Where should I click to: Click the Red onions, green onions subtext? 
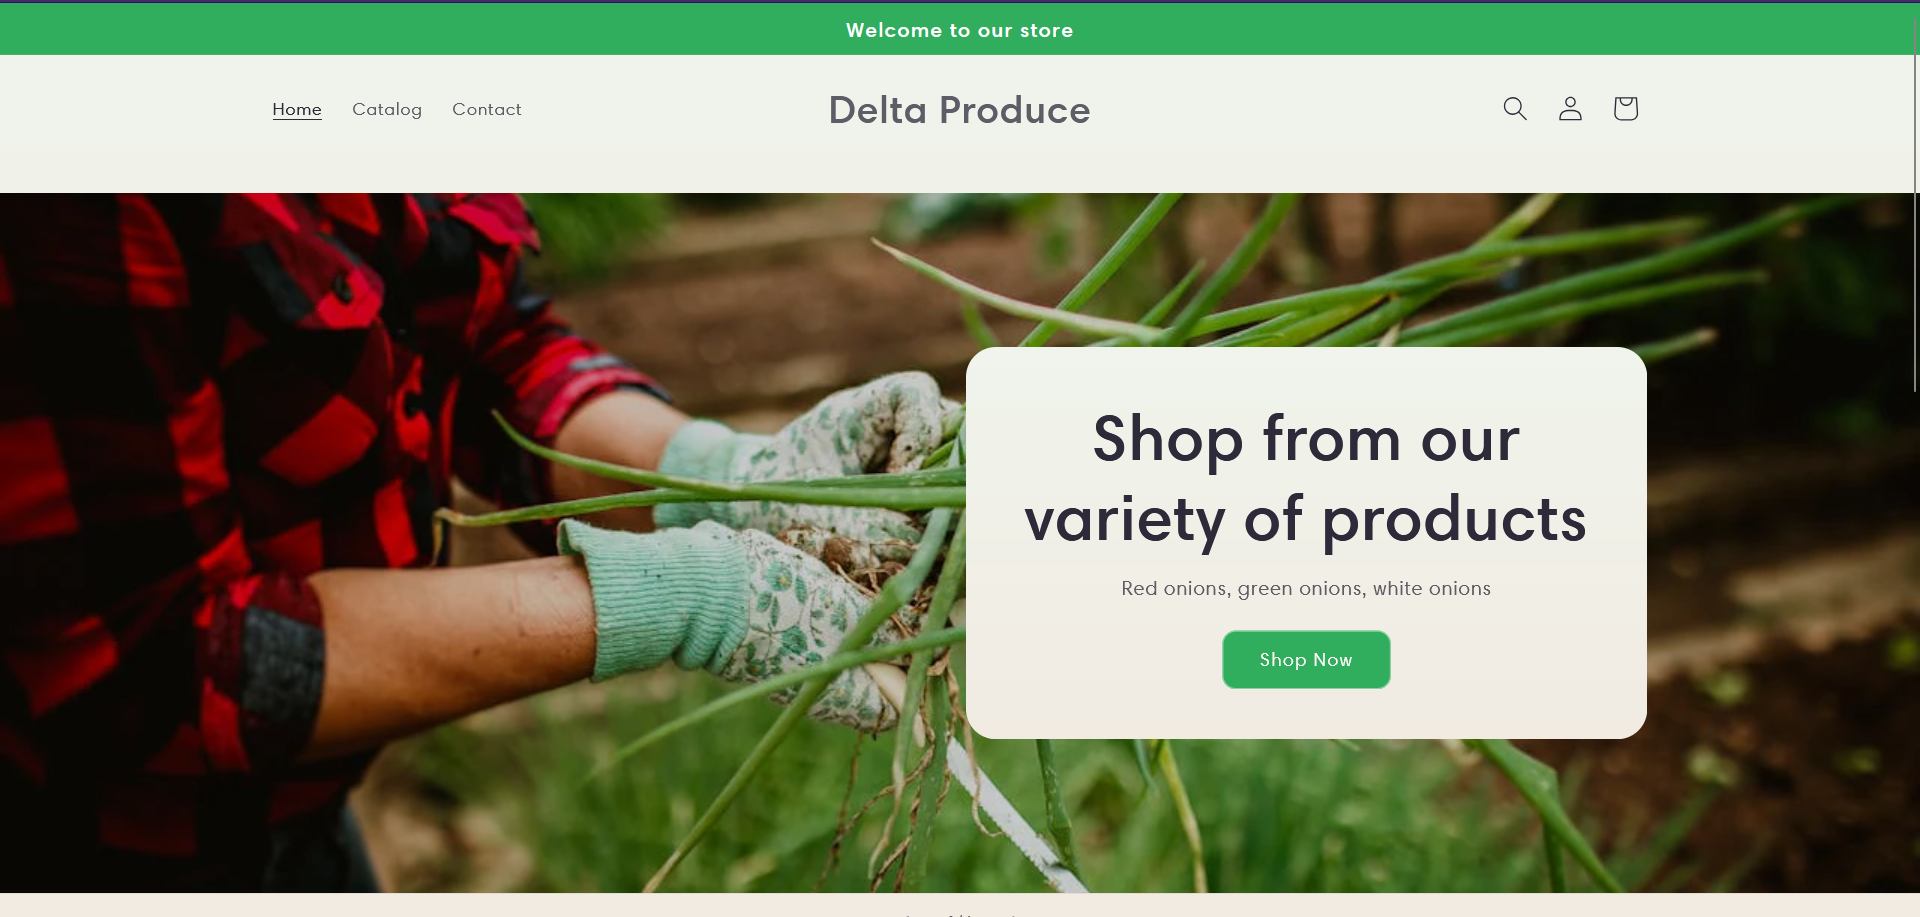click(1306, 588)
